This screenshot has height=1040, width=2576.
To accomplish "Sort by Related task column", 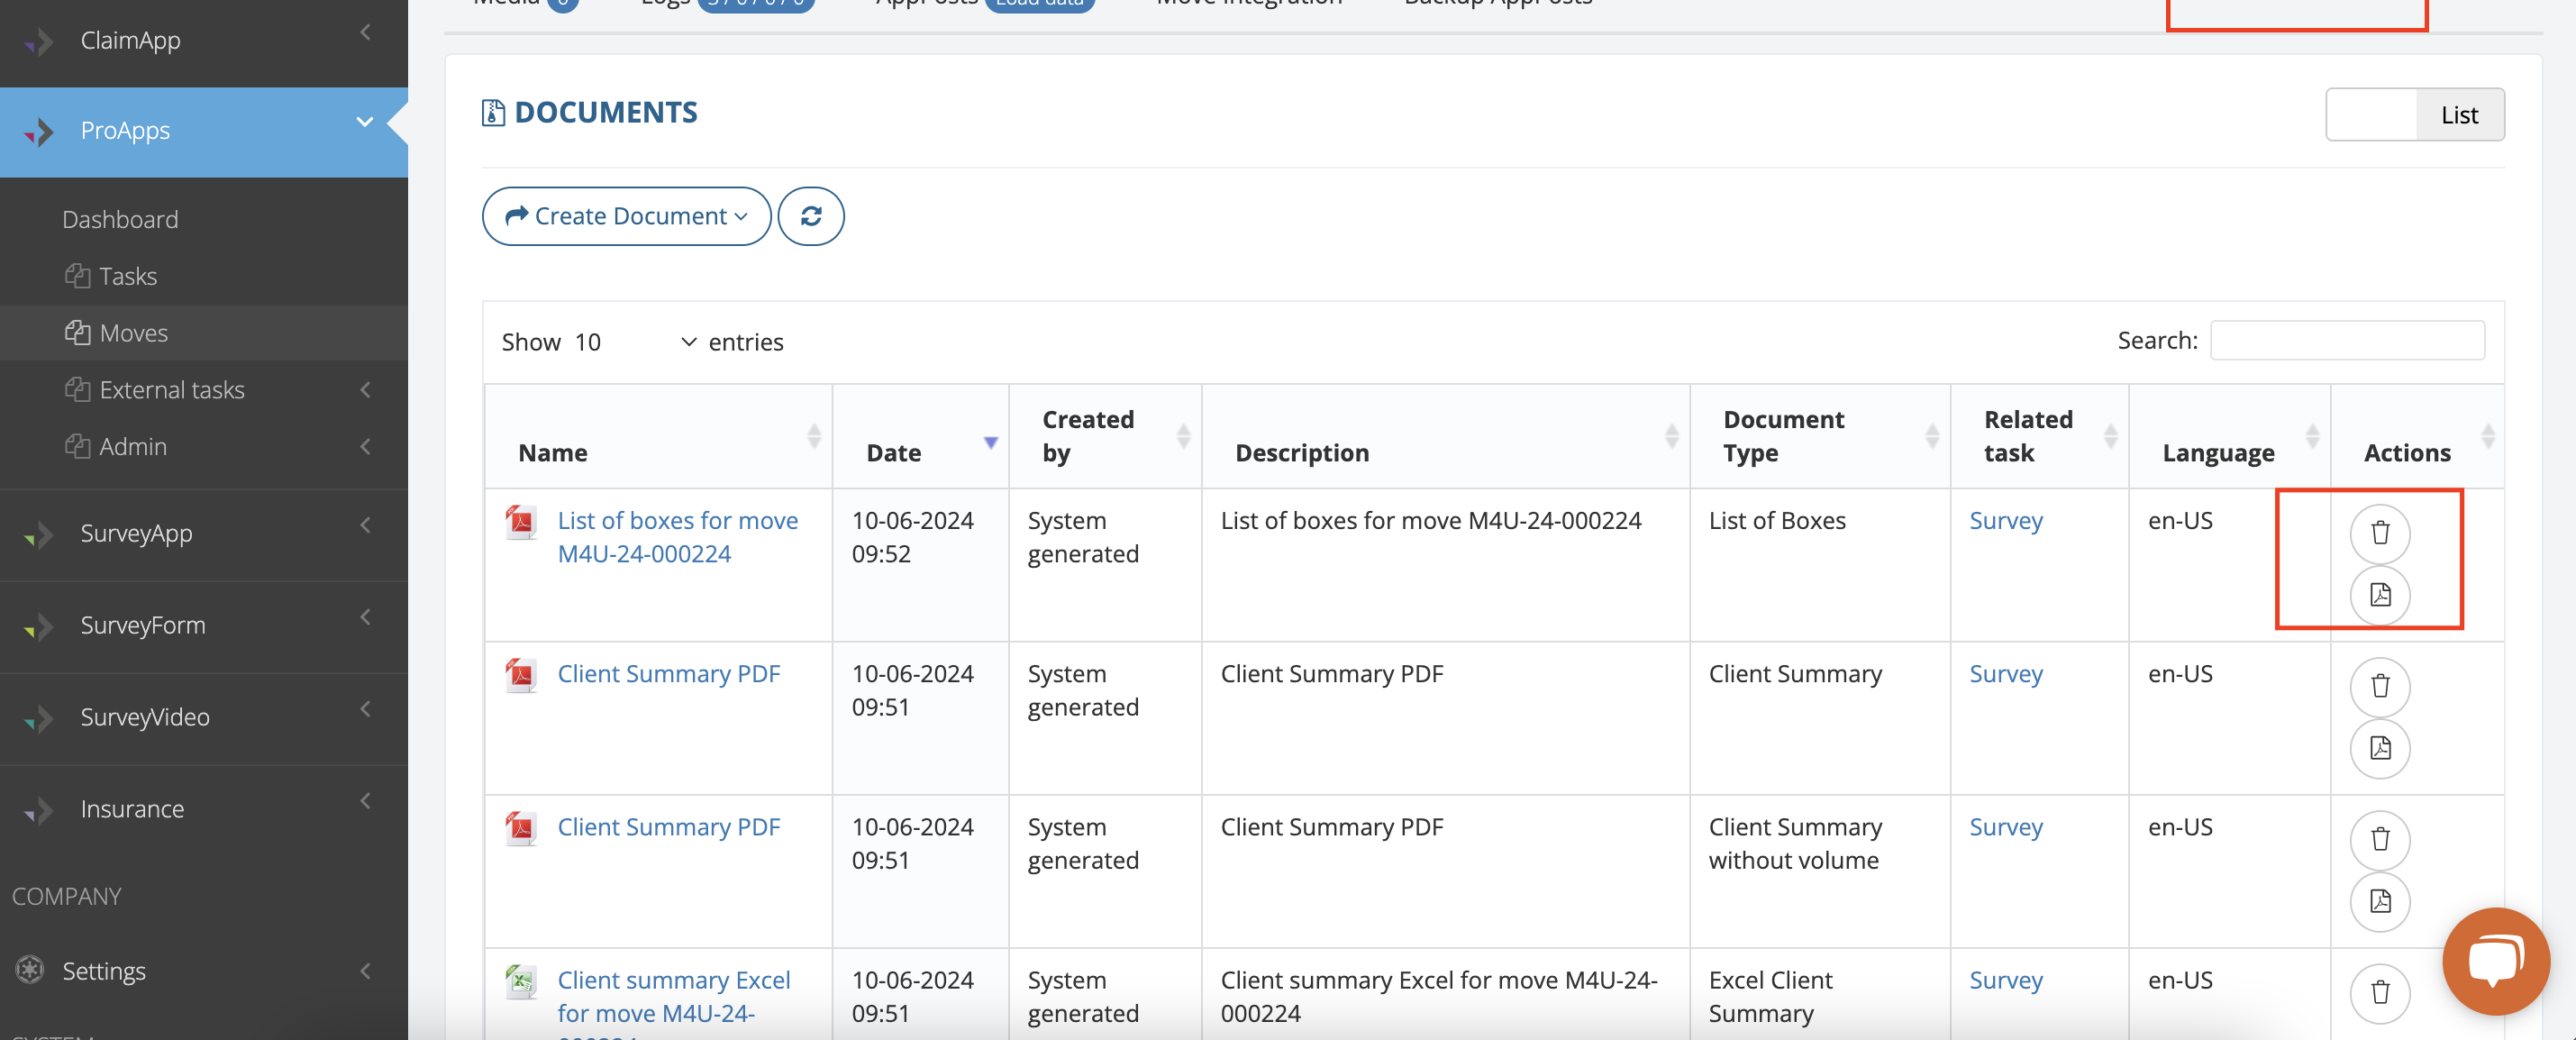I will [x=2040, y=437].
